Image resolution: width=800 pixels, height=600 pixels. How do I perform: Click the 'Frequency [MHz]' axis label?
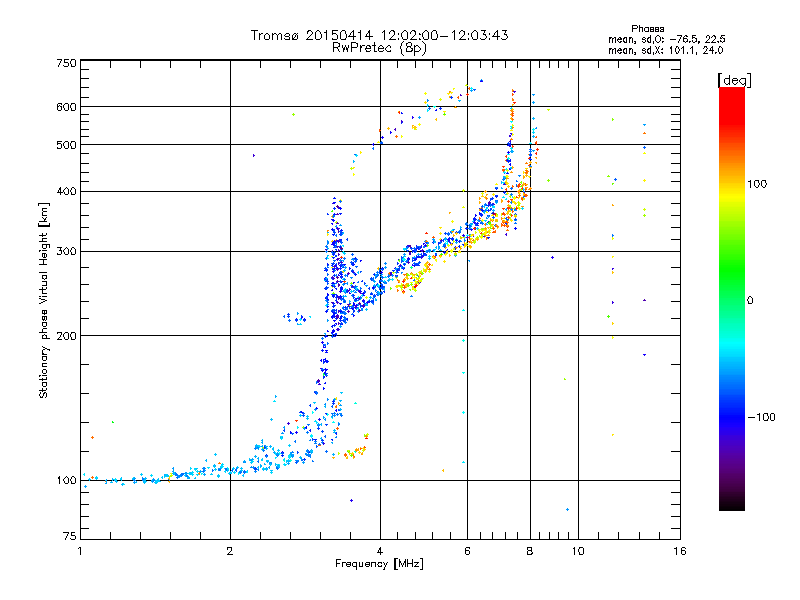(x=379, y=564)
